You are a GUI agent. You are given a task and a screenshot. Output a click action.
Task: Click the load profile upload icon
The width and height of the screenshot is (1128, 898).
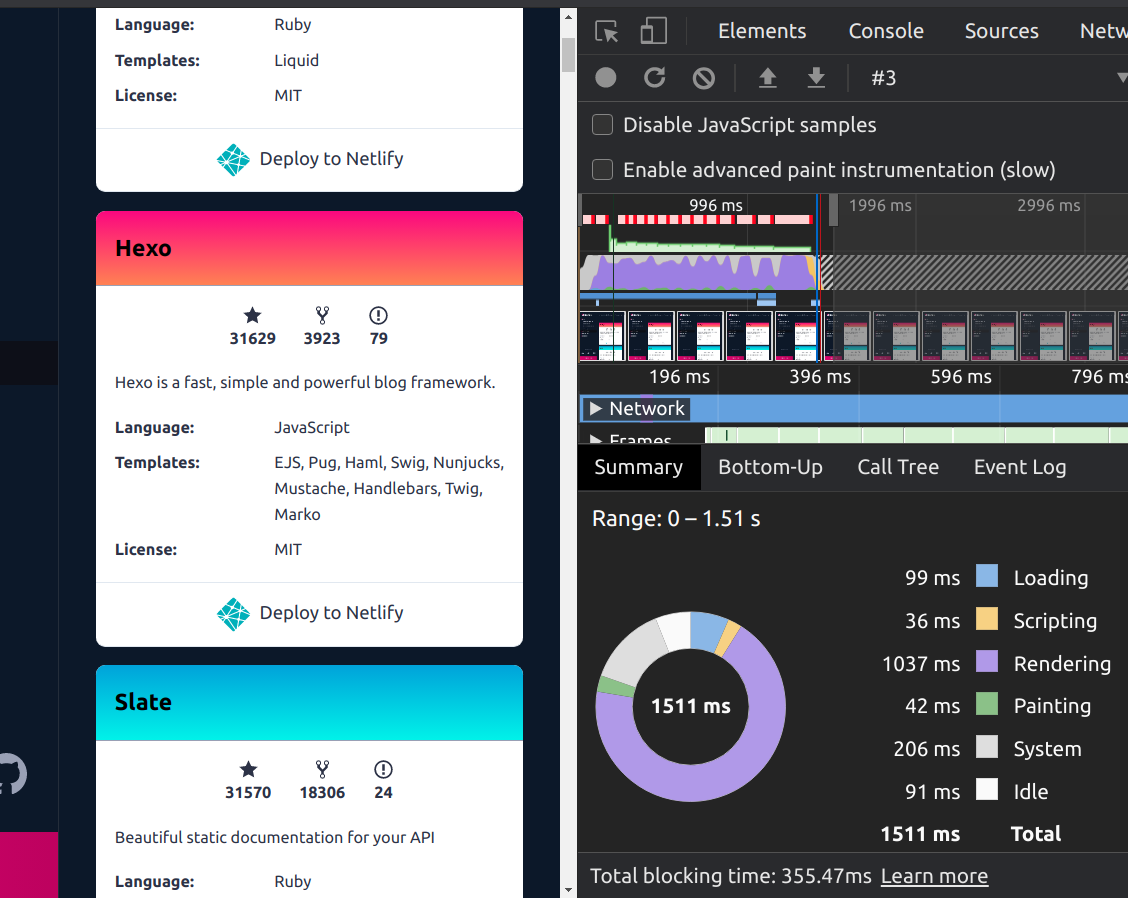pyautogui.click(x=768, y=78)
